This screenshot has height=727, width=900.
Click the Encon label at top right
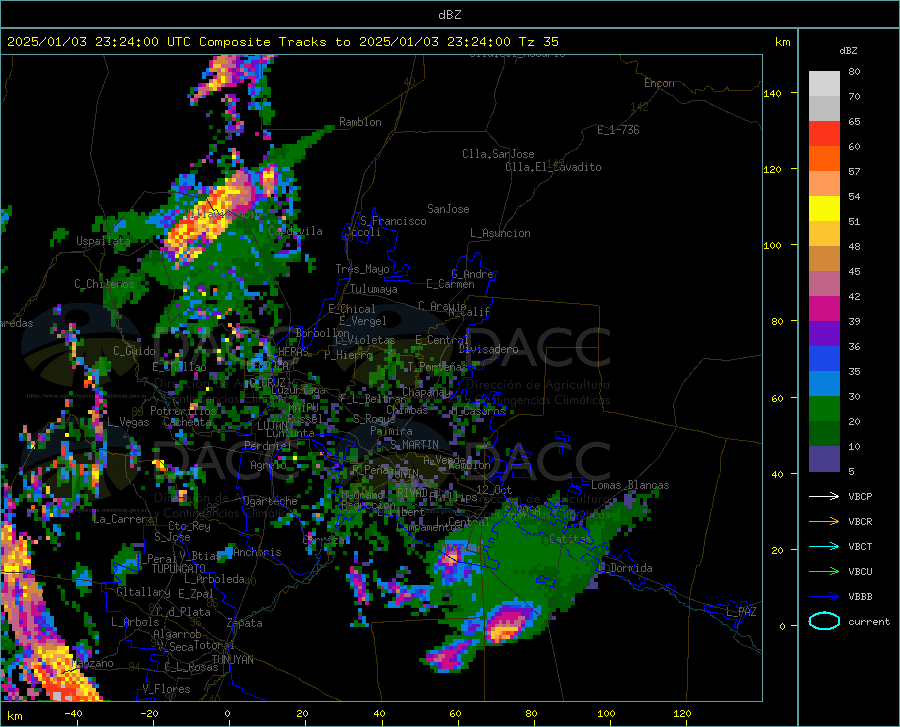(x=659, y=83)
